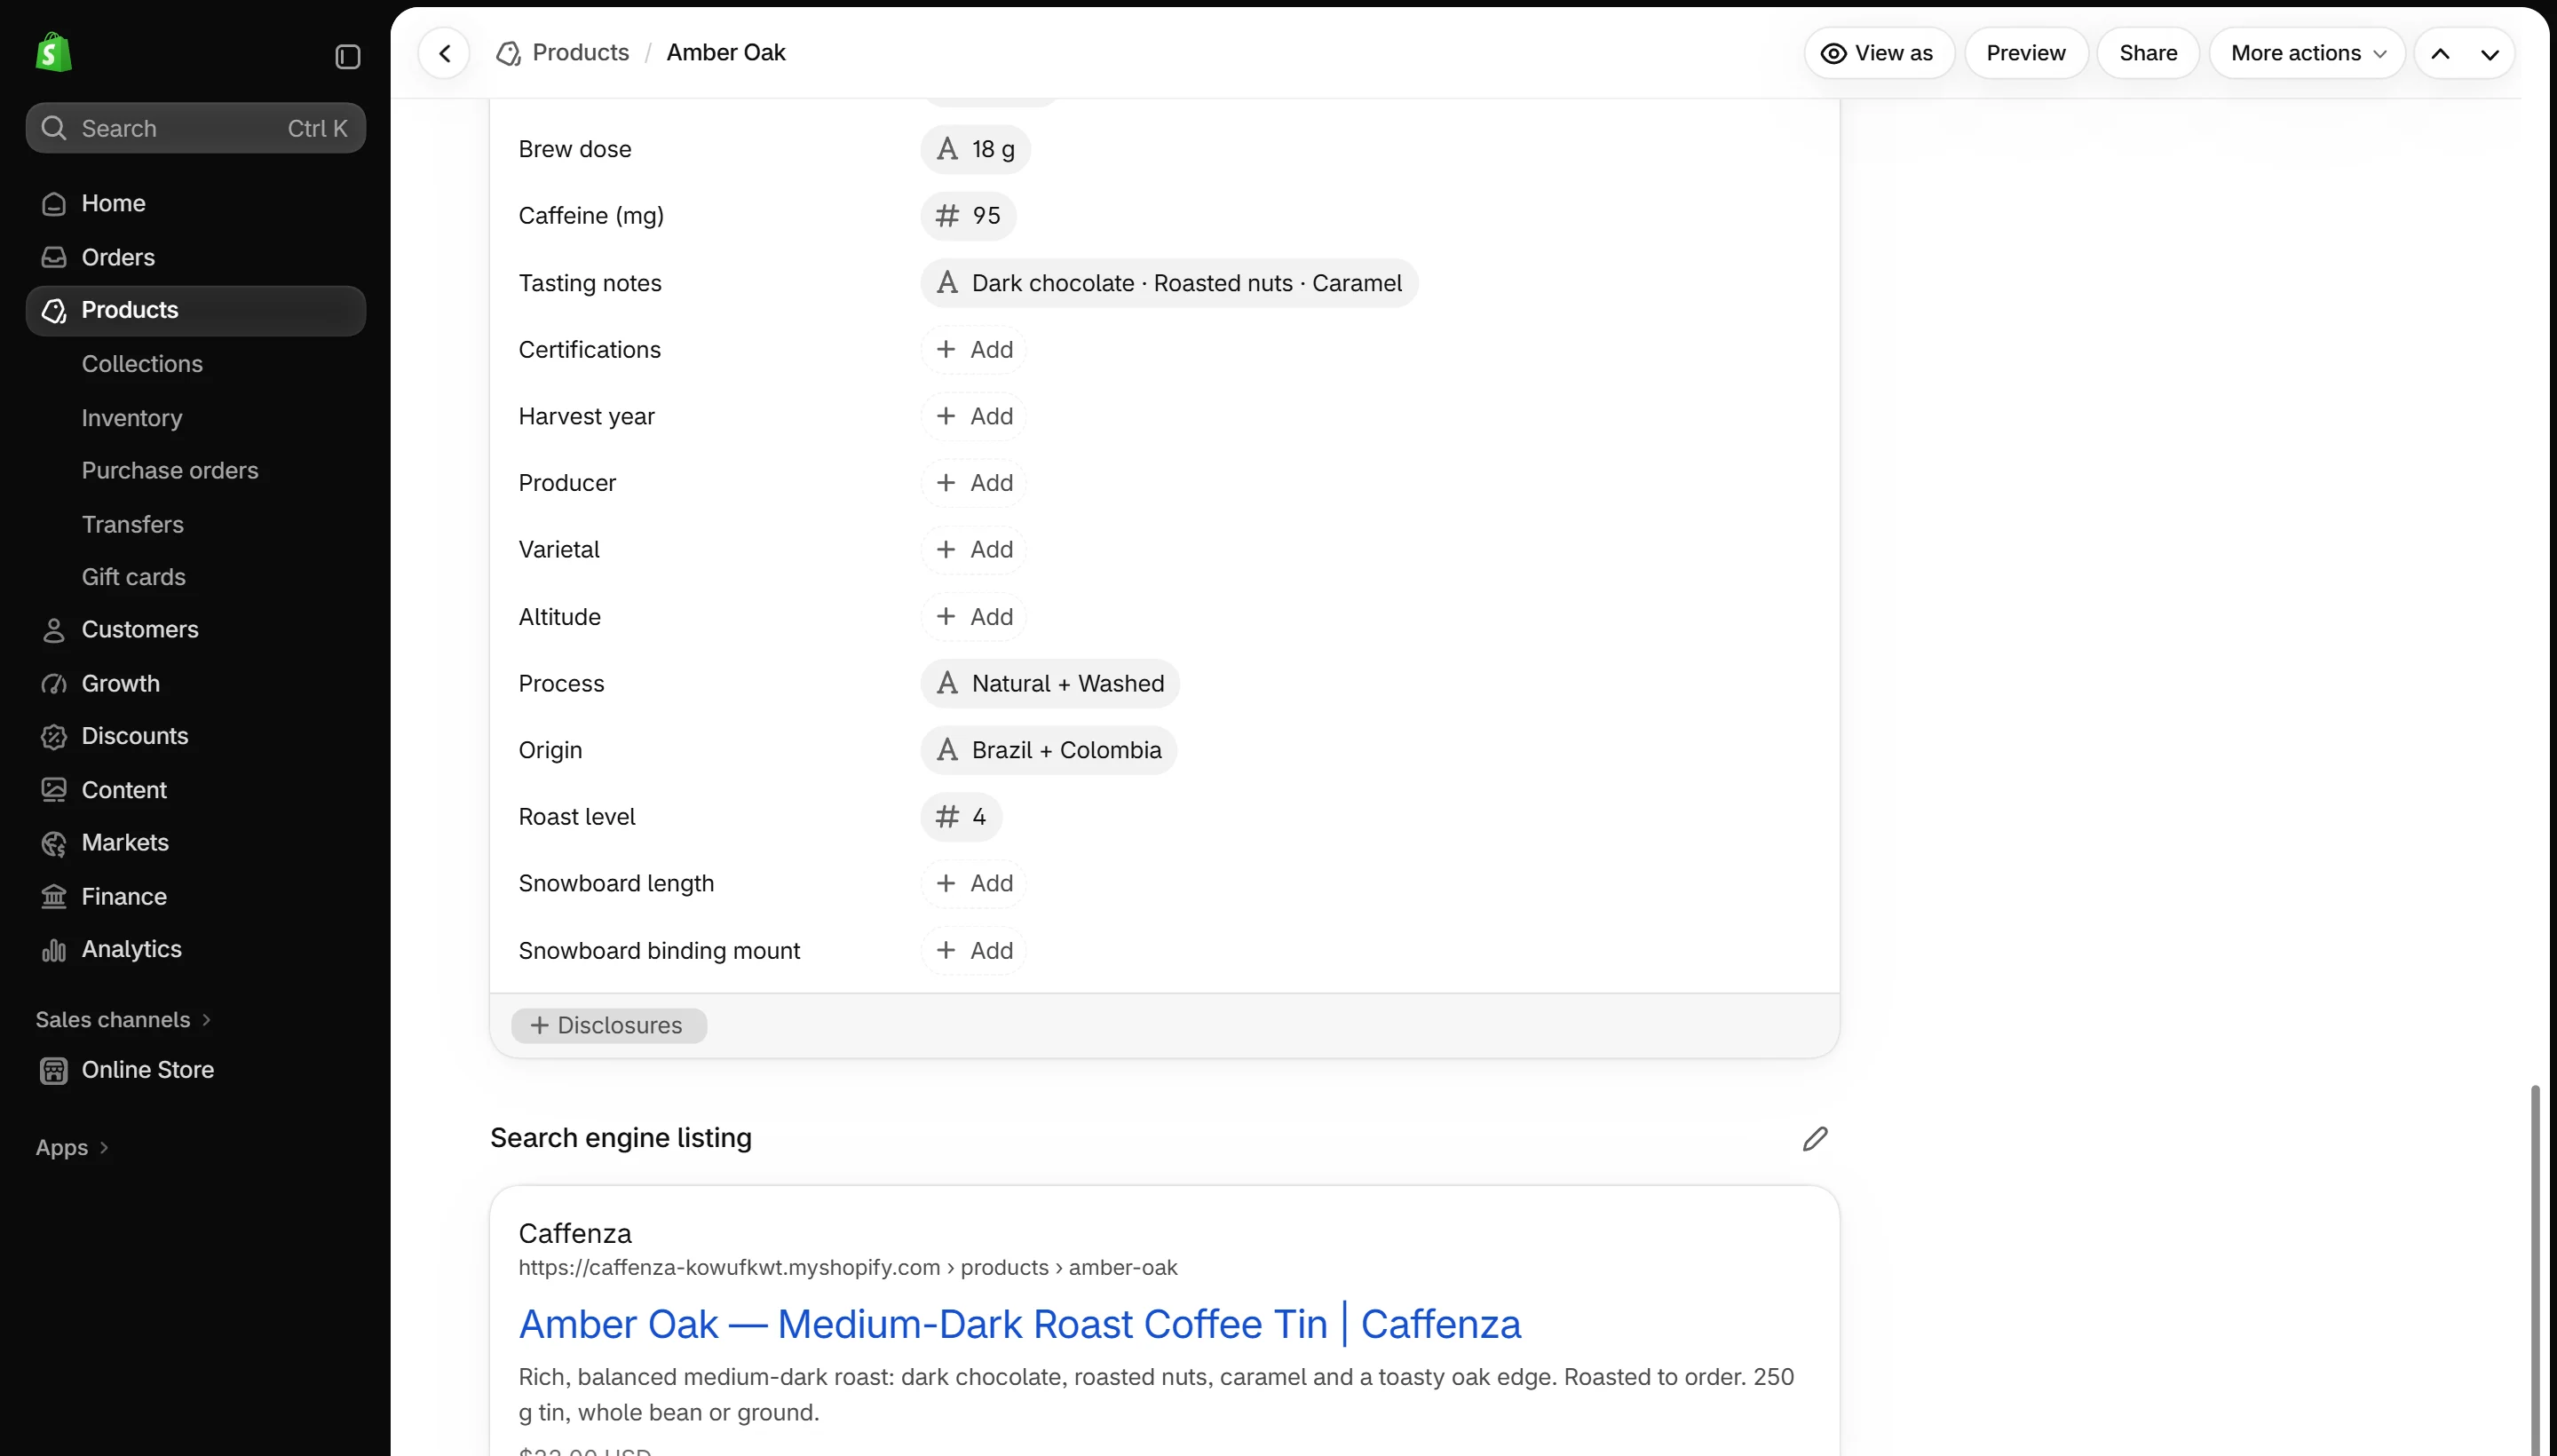Collapse sidebar using the panel toggle icon
Viewport: 2557px width, 1456px height.
click(x=347, y=56)
